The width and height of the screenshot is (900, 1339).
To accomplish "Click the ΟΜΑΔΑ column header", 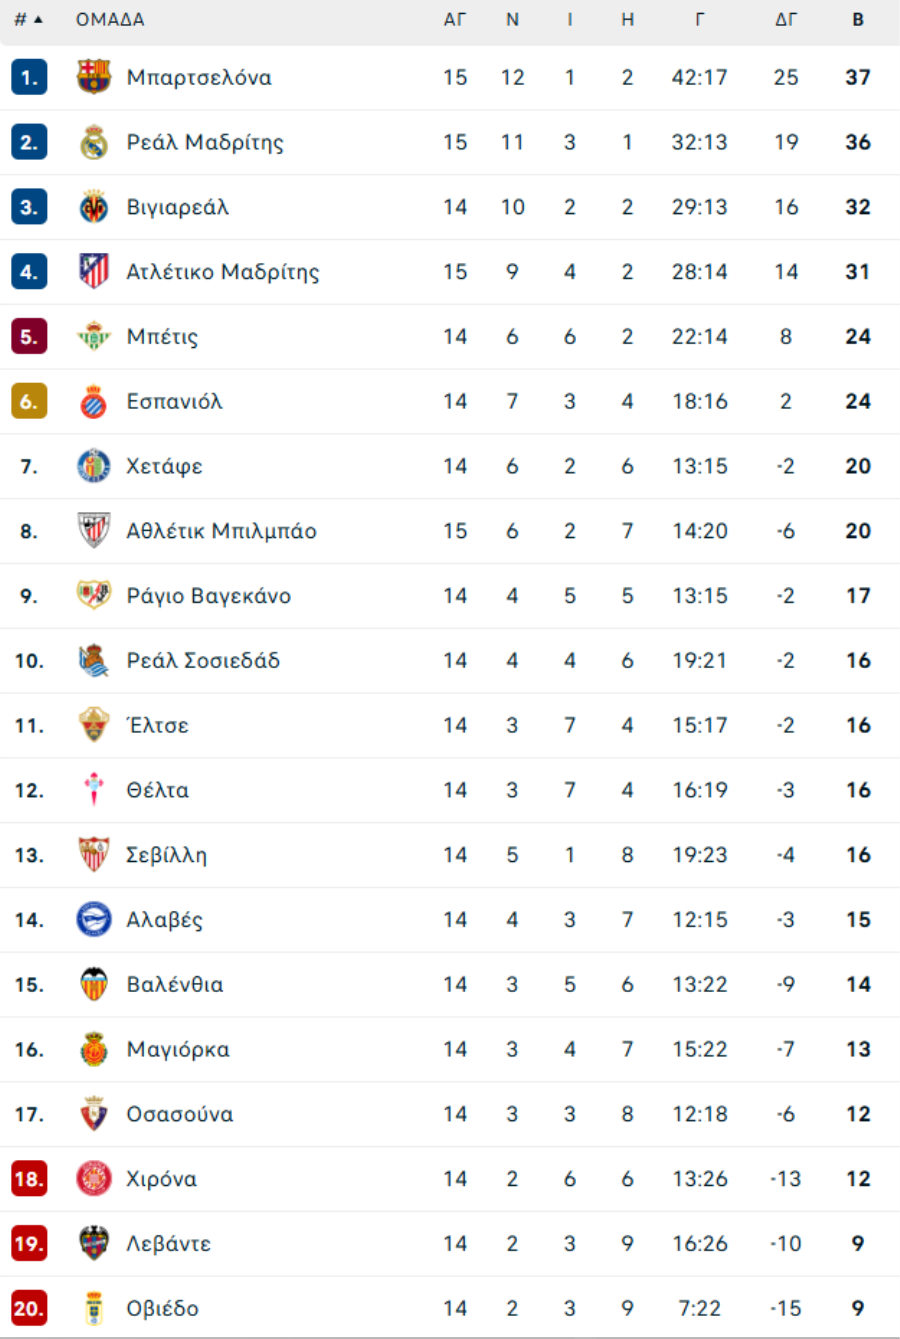I will tap(110, 20).
